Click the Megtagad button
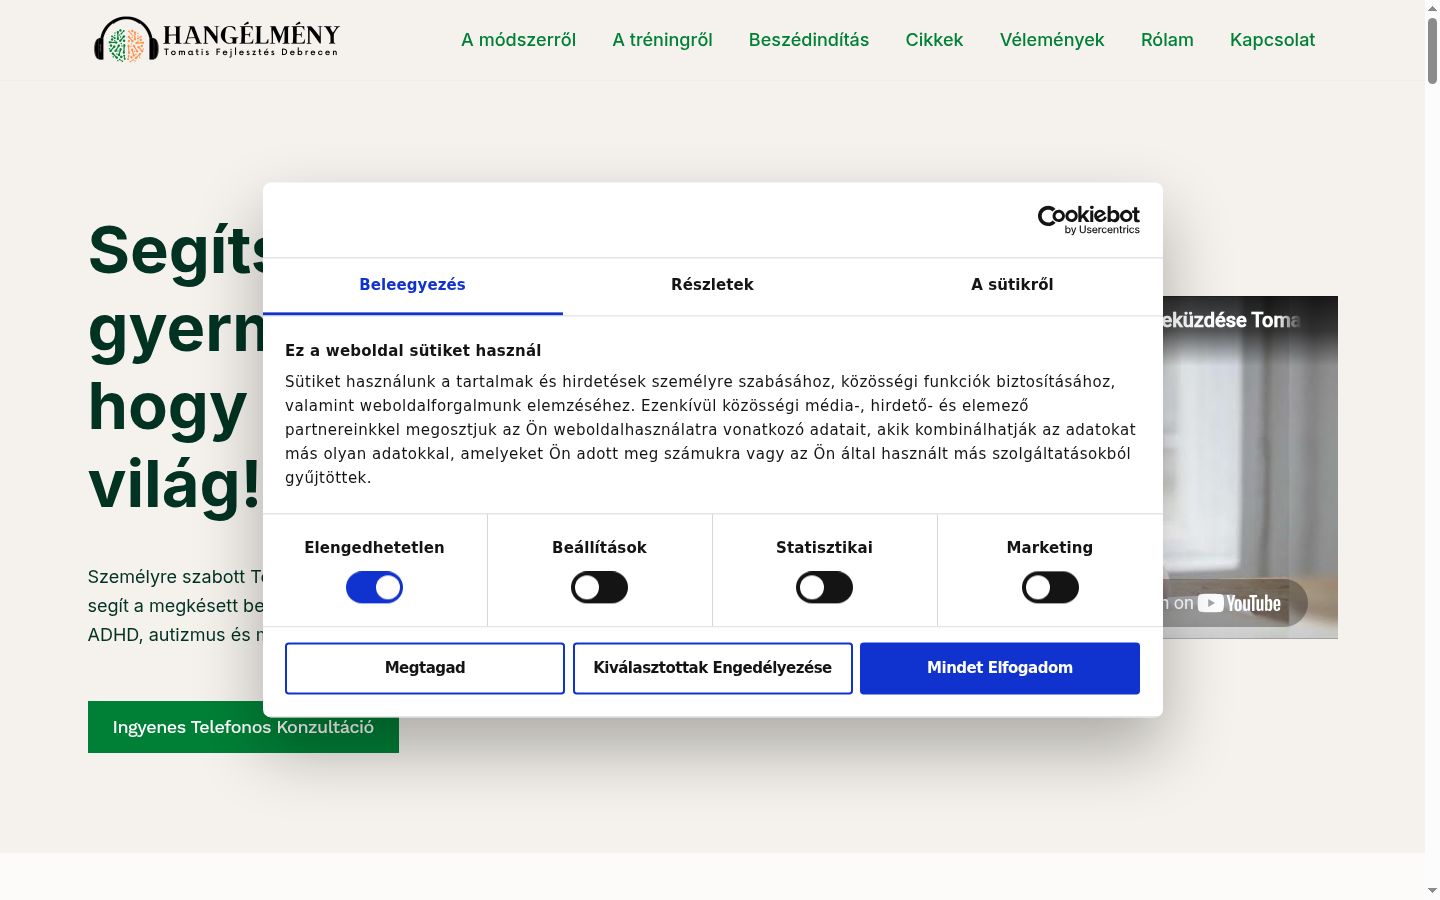The width and height of the screenshot is (1440, 900). click(x=425, y=668)
